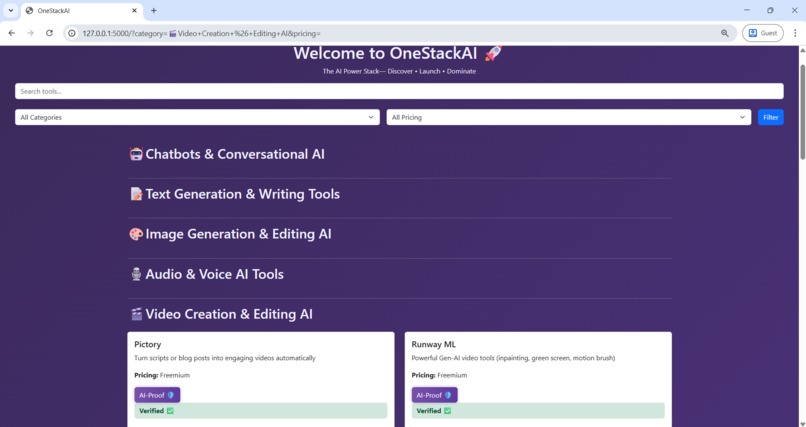The width and height of the screenshot is (806, 427).
Task: Click Verified label on Pictory card
Action: point(151,411)
